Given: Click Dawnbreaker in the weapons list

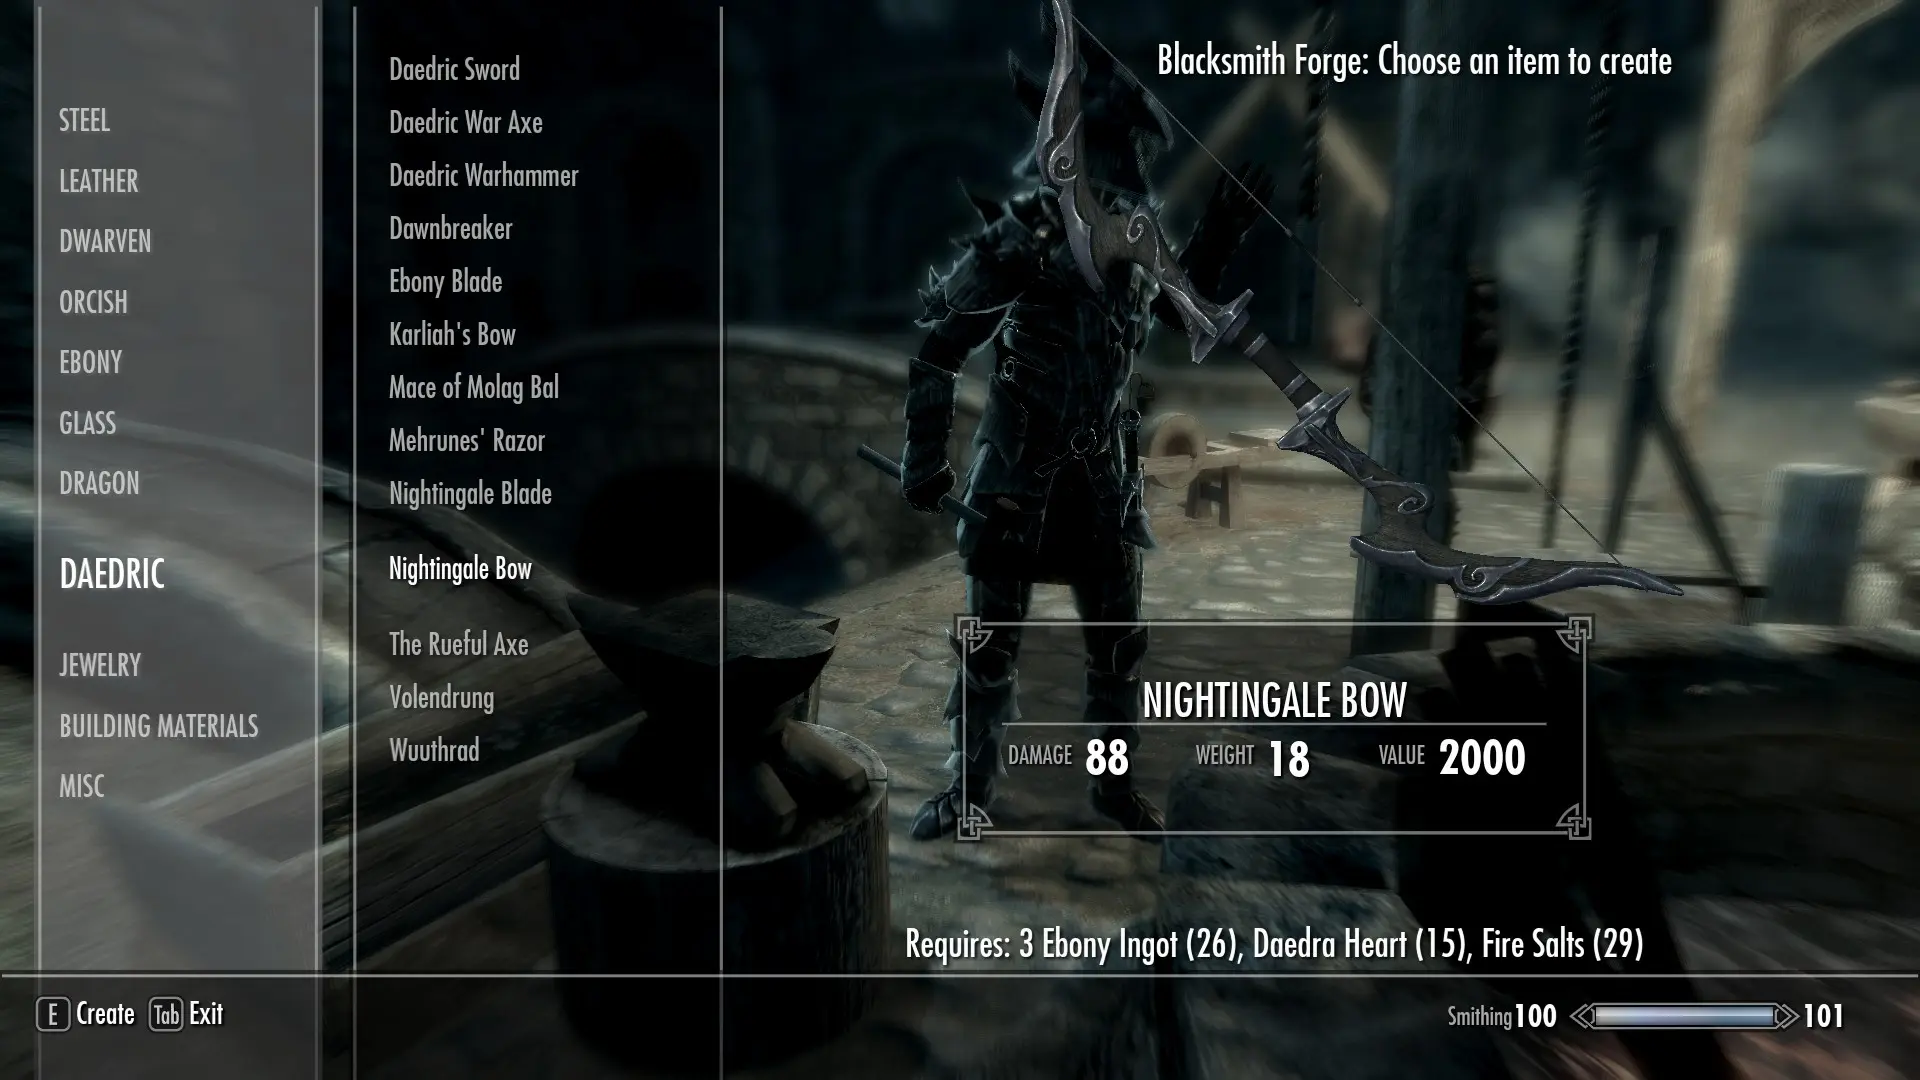Looking at the screenshot, I should point(452,228).
